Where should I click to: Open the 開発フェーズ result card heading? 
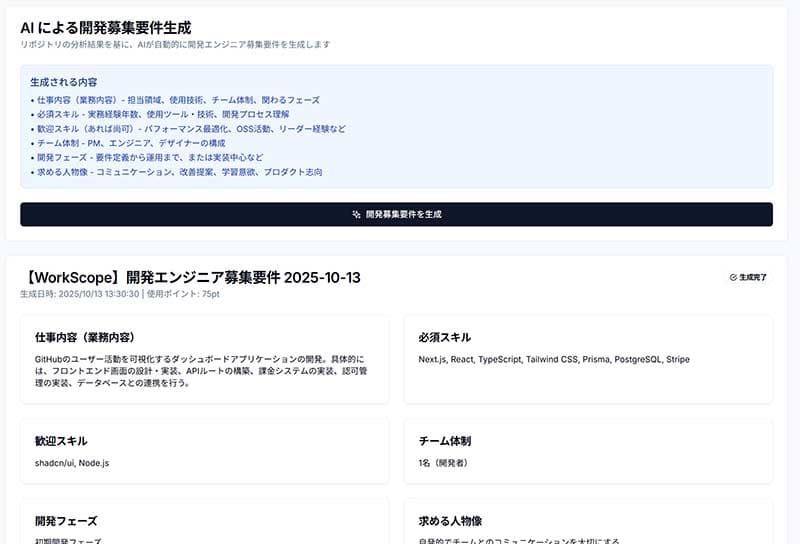(66, 521)
